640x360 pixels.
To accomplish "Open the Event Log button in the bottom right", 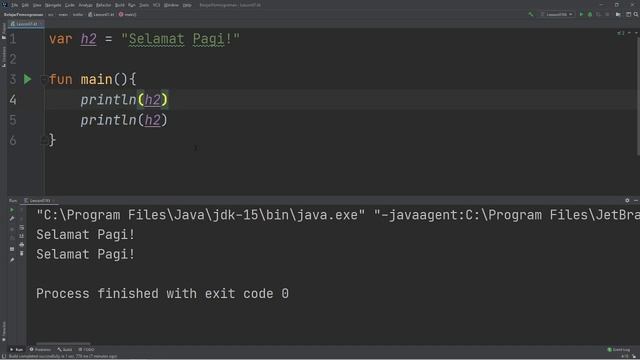I will click(x=619, y=350).
